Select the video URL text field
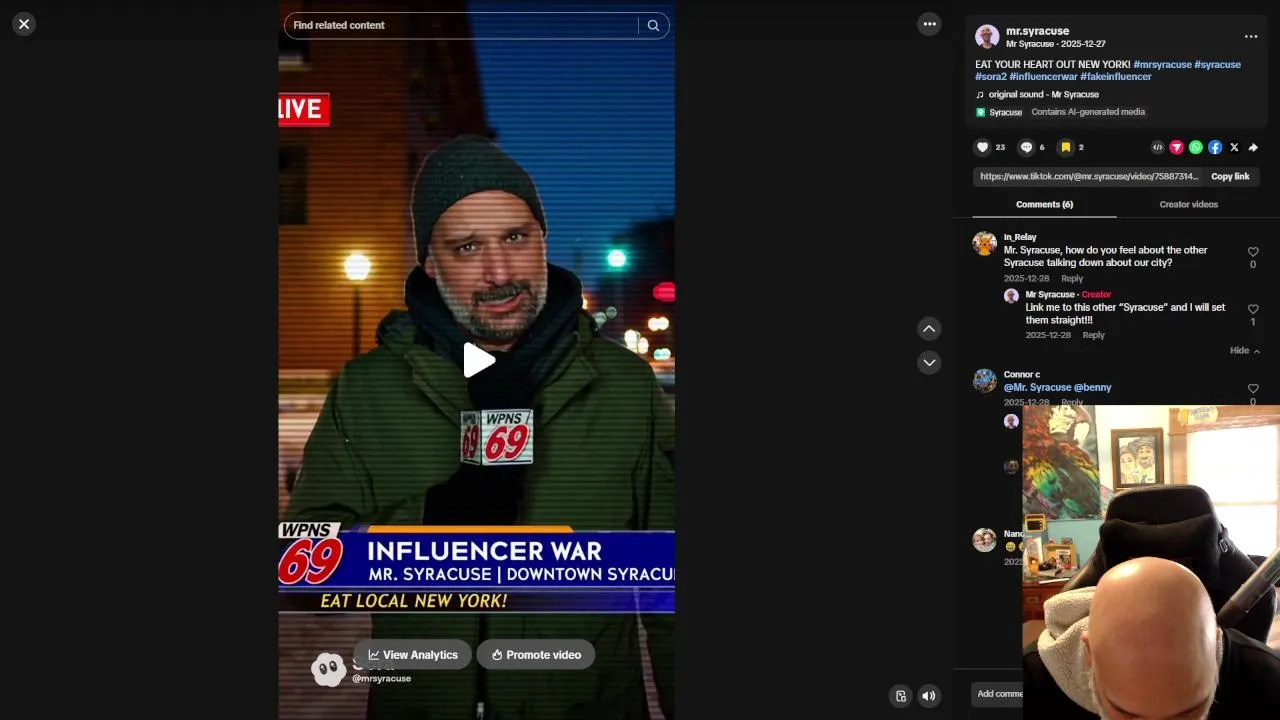 point(1088,177)
